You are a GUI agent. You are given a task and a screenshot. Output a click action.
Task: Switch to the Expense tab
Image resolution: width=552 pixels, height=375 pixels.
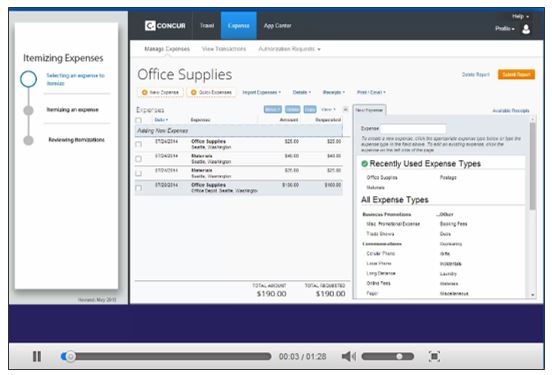coord(238,25)
